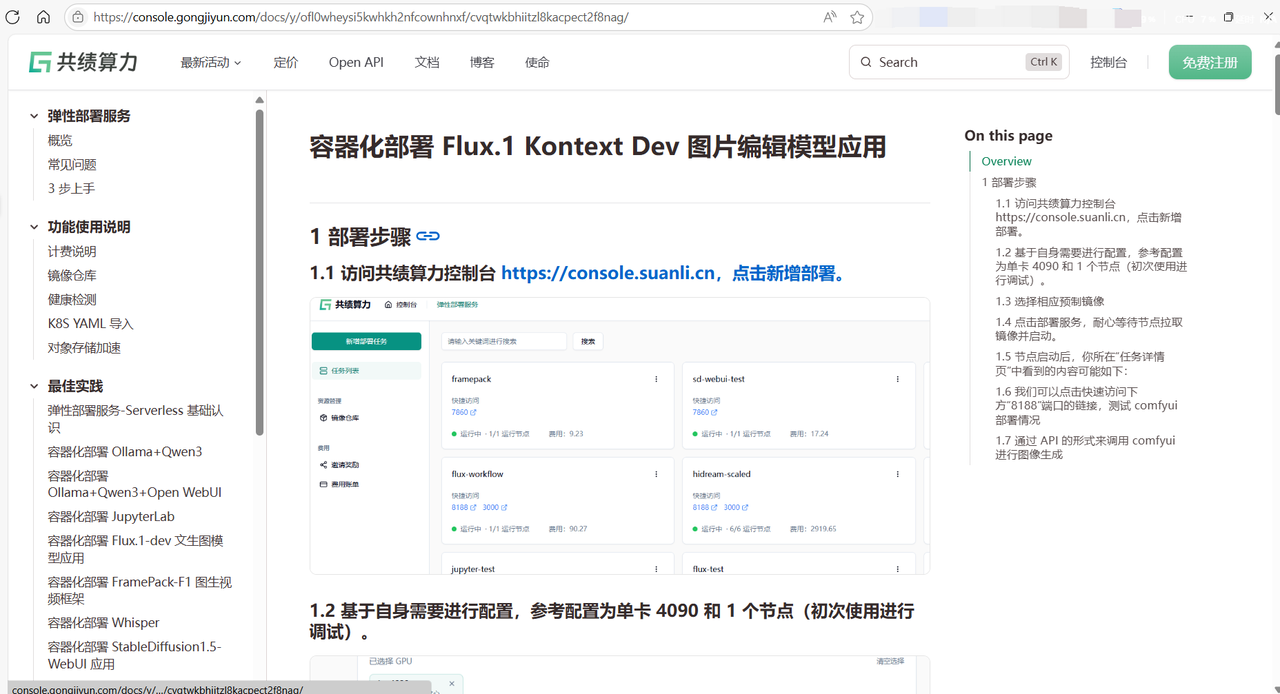Viewport: 1280px width, 694px height.
Task: Click the main title 容器化部署 Flux.1 Kontext Dev
Action: pyautogui.click(x=598, y=147)
